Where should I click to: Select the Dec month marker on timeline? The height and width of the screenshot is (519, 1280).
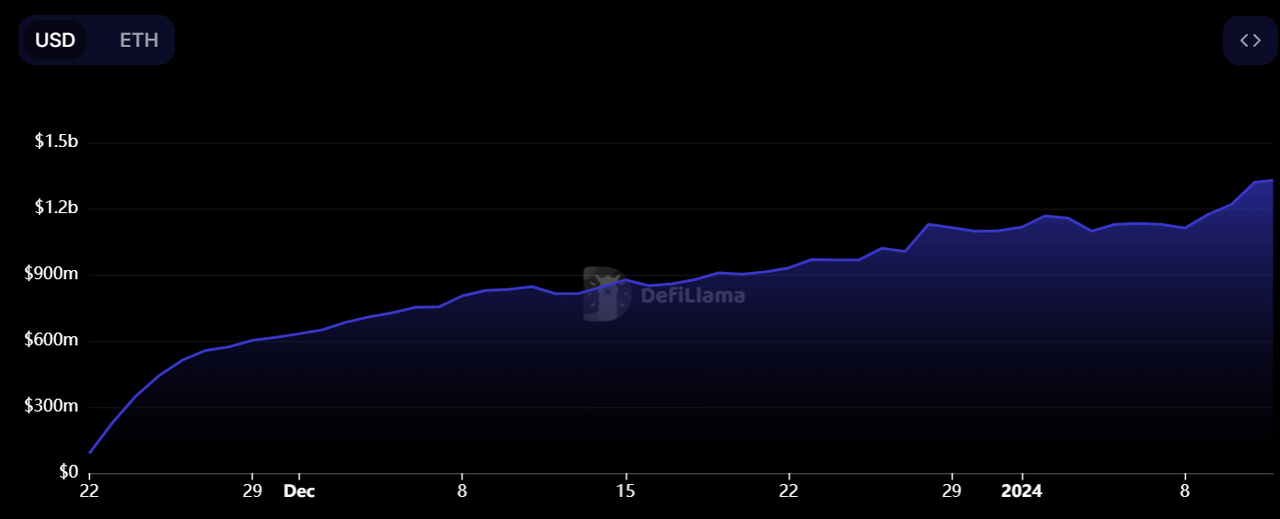pyautogui.click(x=299, y=491)
